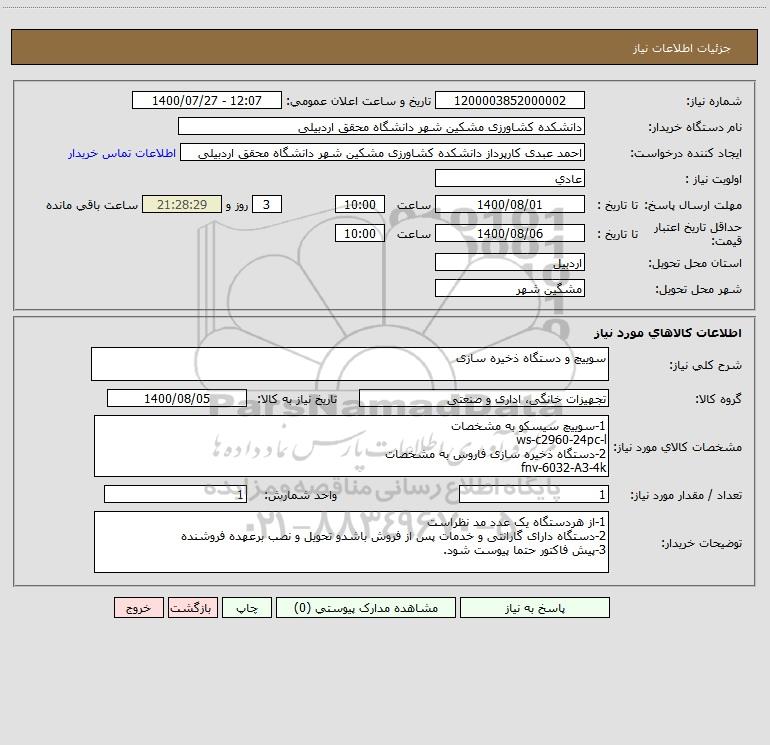Click the اولویت نیاز label
This screenshot has width=770, height=745.
coord(714,180)
